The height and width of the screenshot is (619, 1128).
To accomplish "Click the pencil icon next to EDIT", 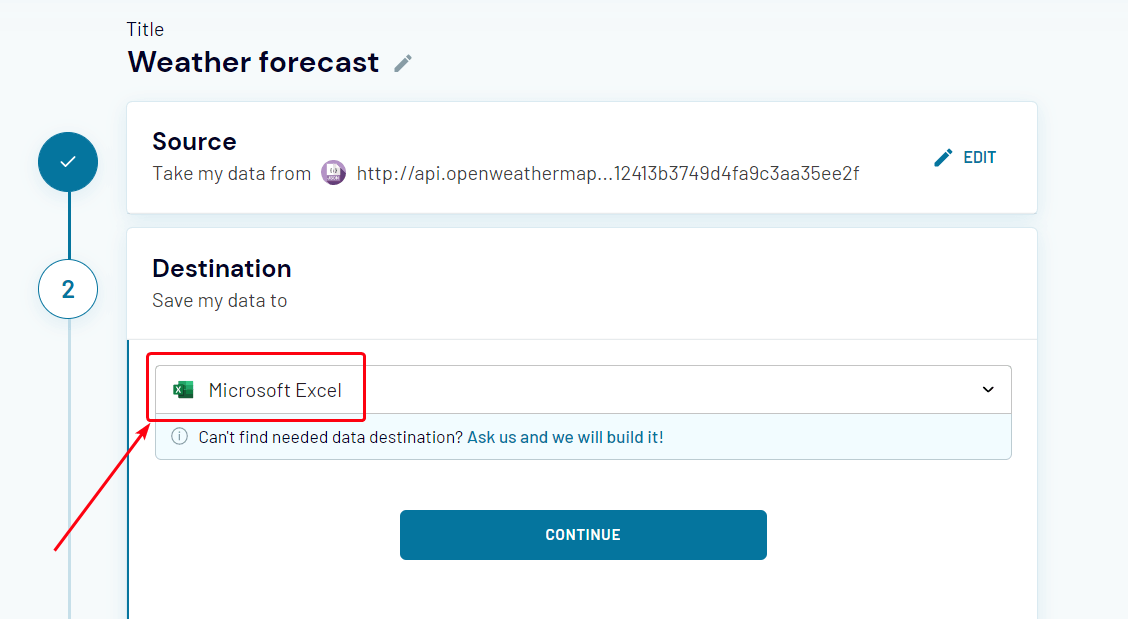I will coord(942,158).
